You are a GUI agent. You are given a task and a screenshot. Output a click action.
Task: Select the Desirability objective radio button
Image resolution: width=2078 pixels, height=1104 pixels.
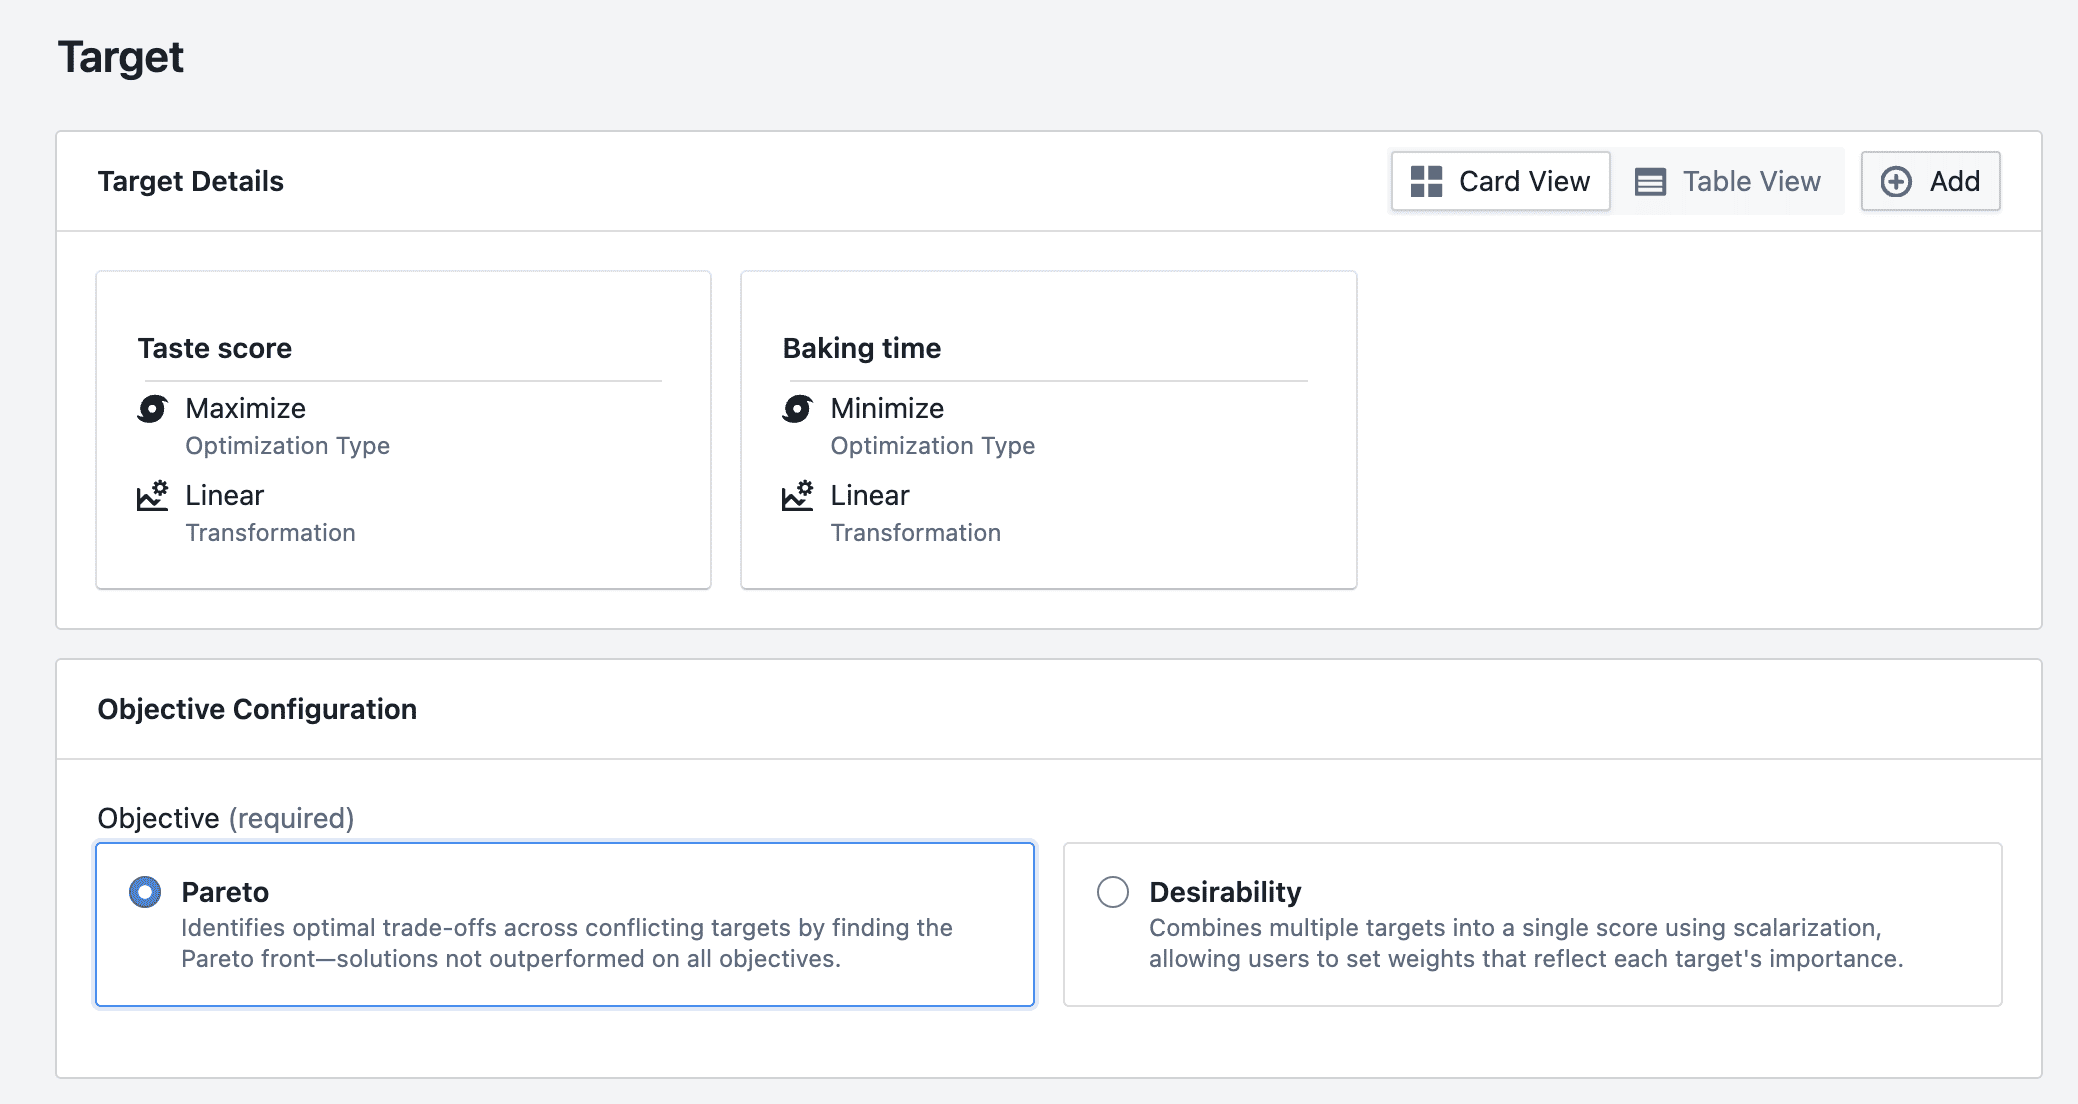[1112, 892]
